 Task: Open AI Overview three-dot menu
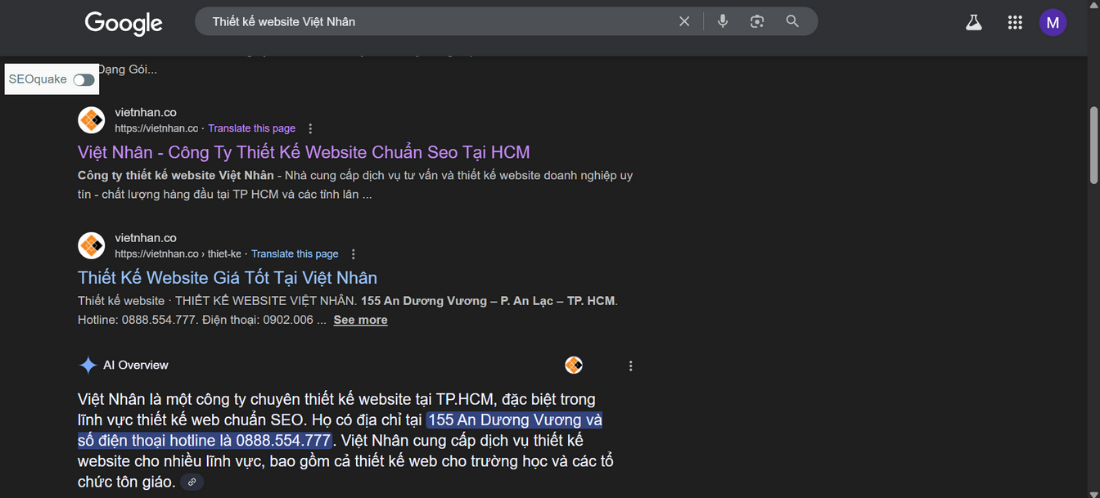point(631,365)
